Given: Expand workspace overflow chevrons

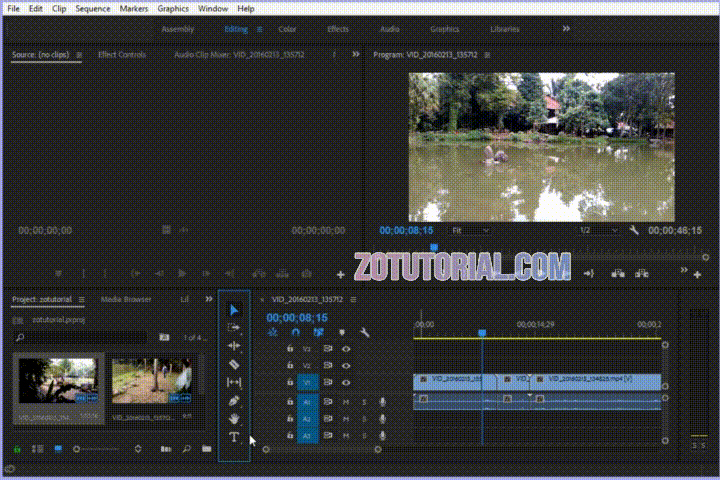Looking at the screenshot, I should click(566, 28).
